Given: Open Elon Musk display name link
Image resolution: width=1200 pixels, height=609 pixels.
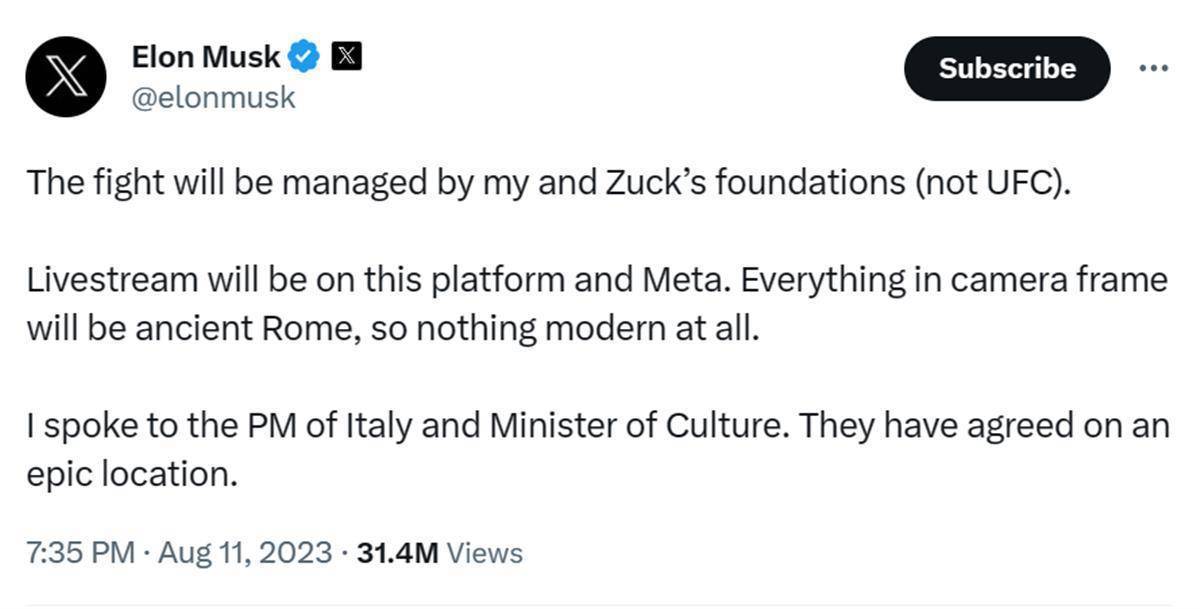Looking at the screenshot, I should click(206, 57).
